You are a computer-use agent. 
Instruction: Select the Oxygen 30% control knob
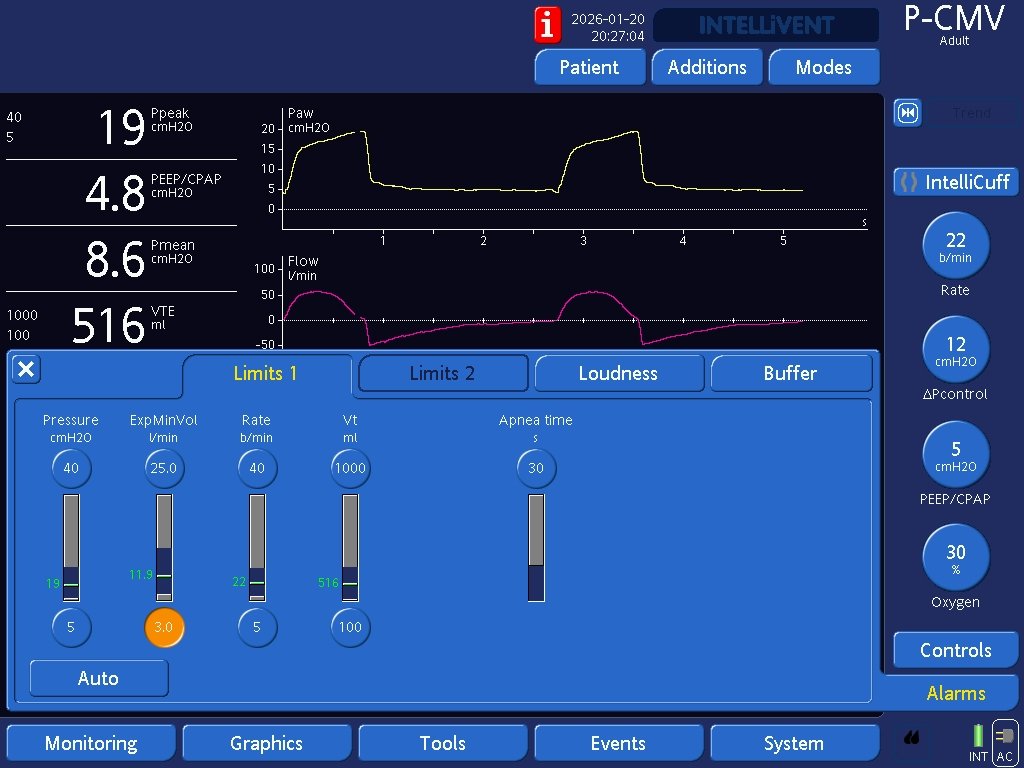tap(955, 557)
